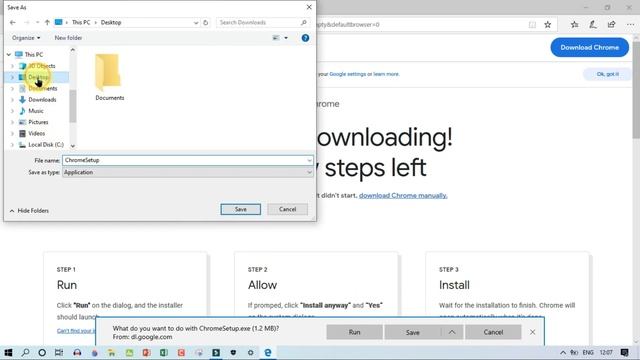Click Save in Save As dialog

(240, 209)
